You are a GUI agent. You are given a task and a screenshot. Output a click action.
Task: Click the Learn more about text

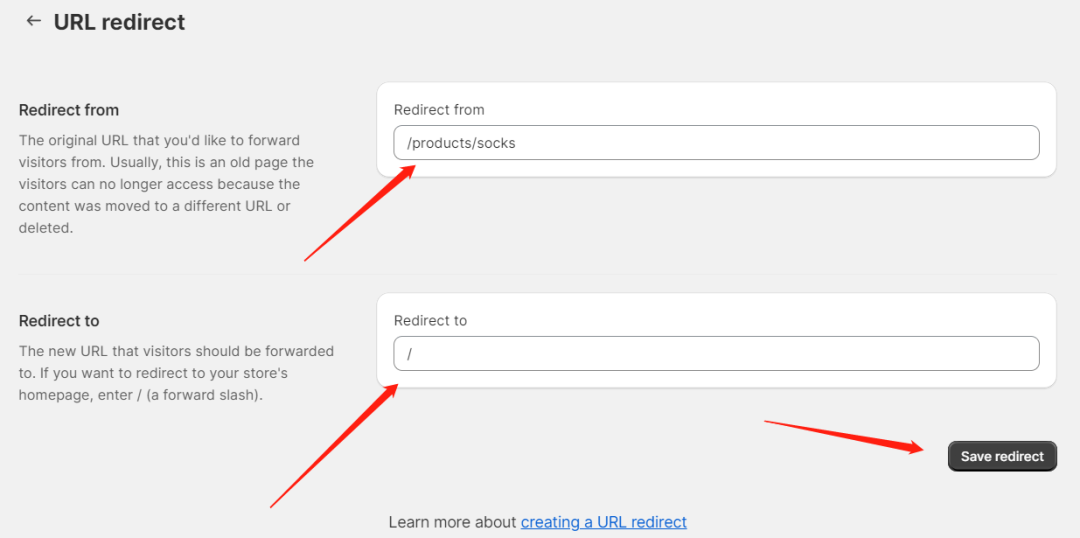pyautogui.click(x=453, y=522)
